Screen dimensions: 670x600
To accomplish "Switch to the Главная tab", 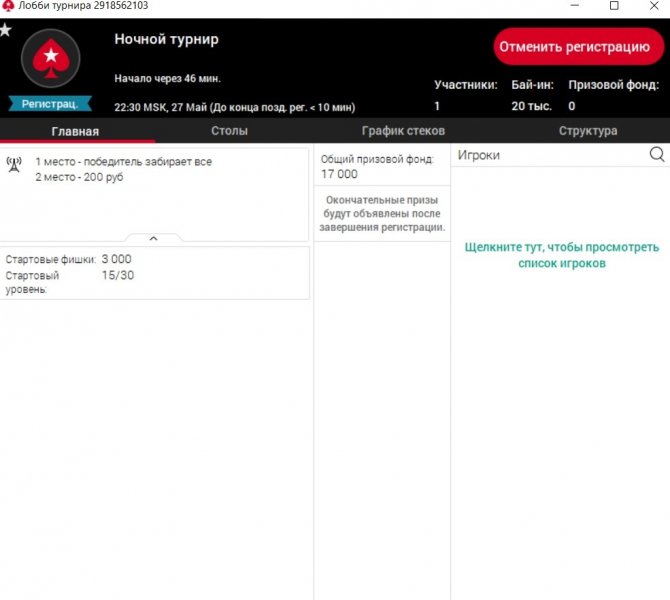I will click(x=75, y=131).
